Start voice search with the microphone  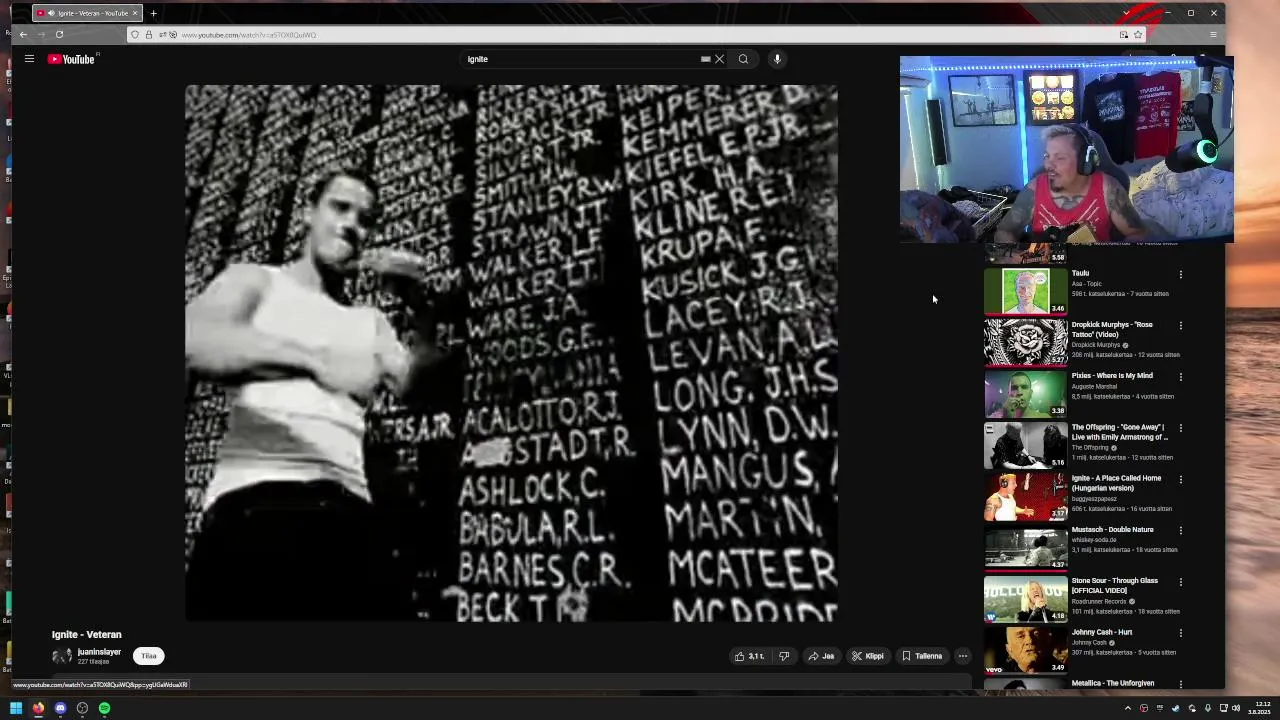click(777, 59)
